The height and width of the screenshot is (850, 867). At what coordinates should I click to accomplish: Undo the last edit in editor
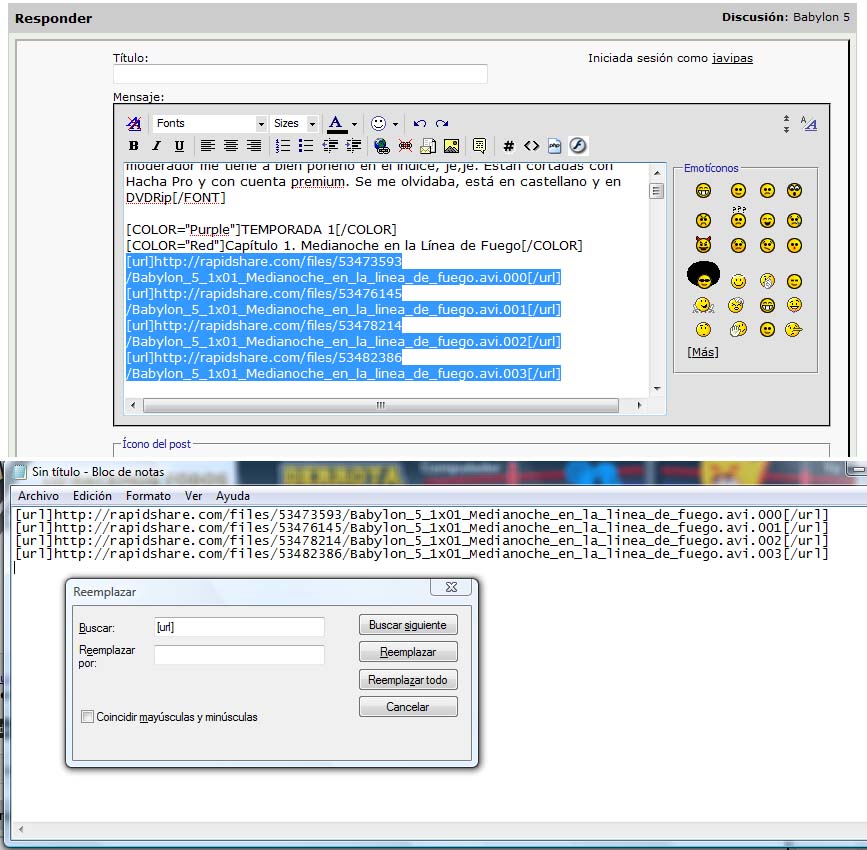click(x=419, y=124)
